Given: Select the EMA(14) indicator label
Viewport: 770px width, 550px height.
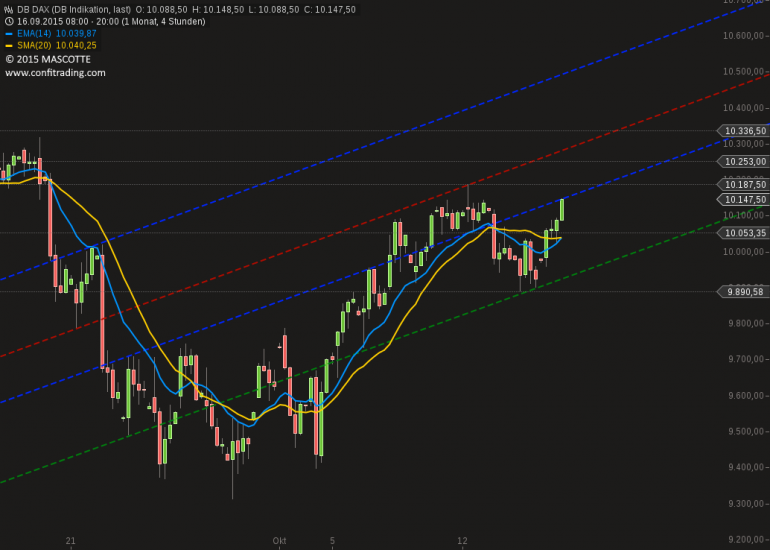Looking at the screenshot, I should [x=34, y=33].
